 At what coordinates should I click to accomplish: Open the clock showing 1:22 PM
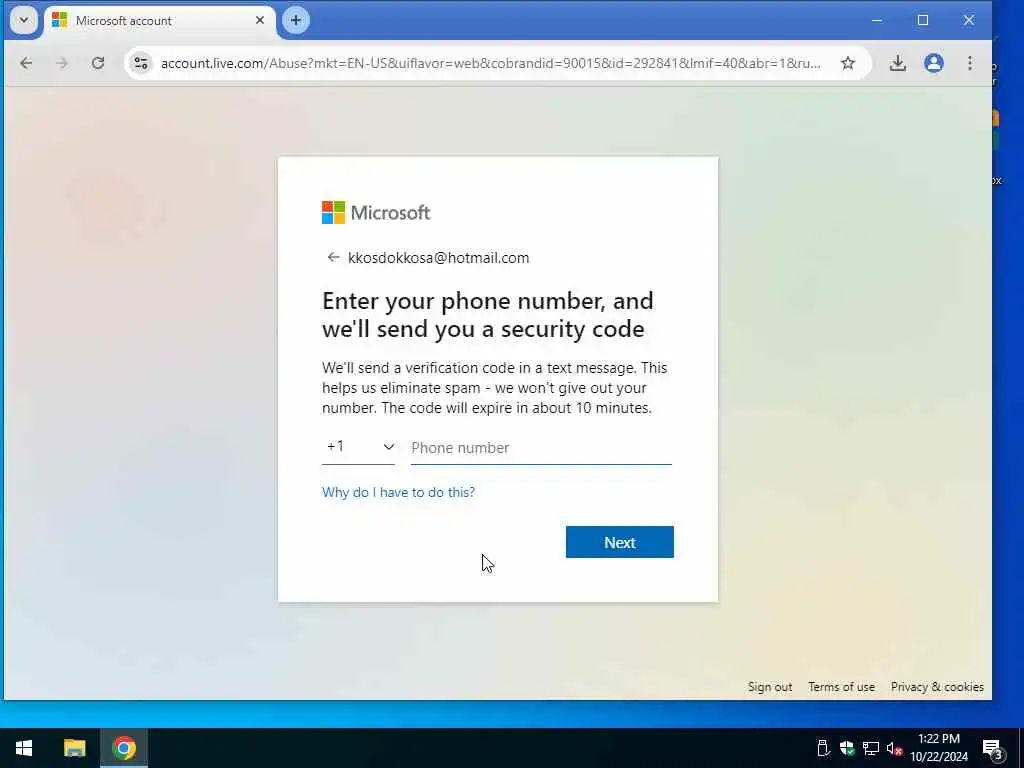tap(939, 748)
